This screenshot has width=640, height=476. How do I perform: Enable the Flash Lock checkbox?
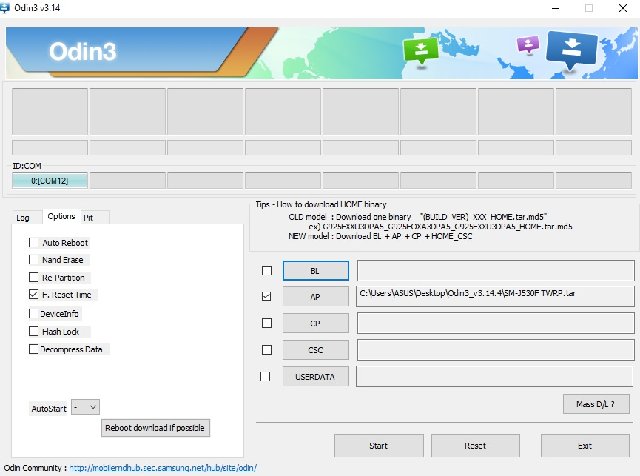33,331
